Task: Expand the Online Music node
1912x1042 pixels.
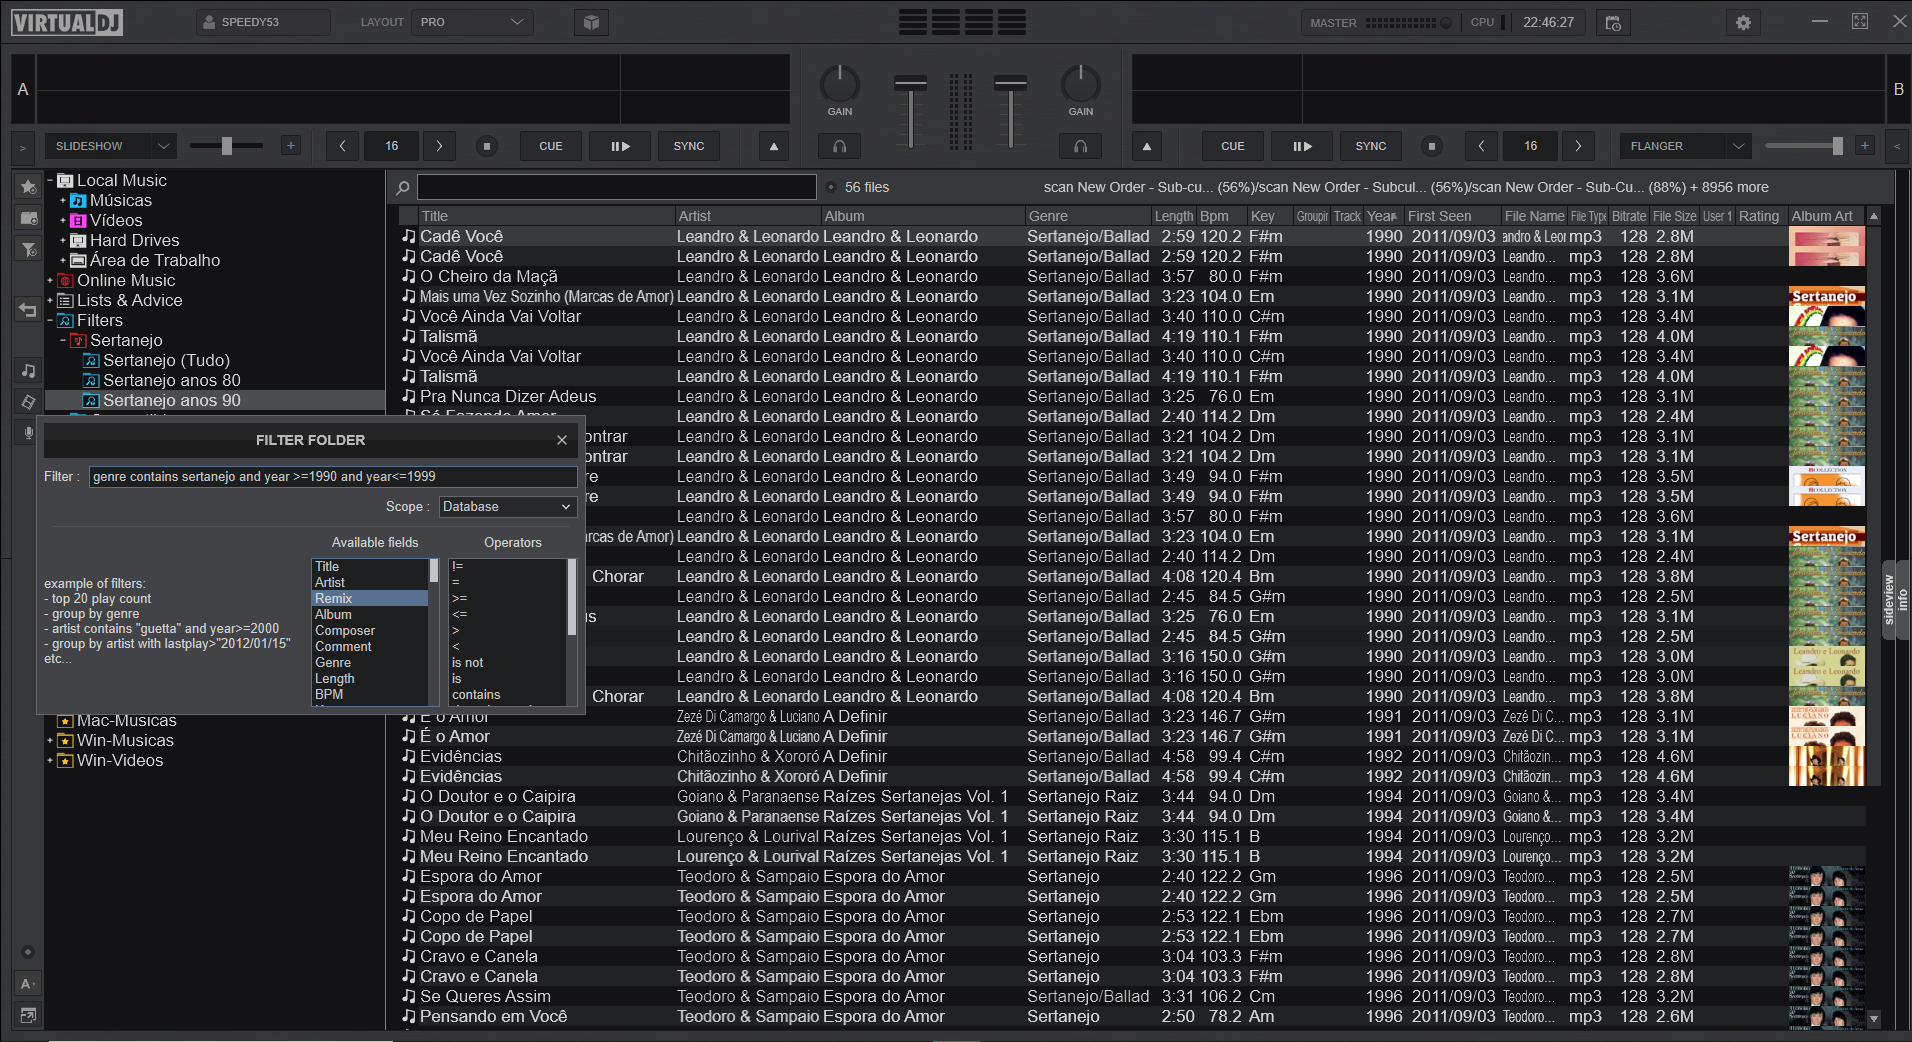Action: [x=50, y=281]
